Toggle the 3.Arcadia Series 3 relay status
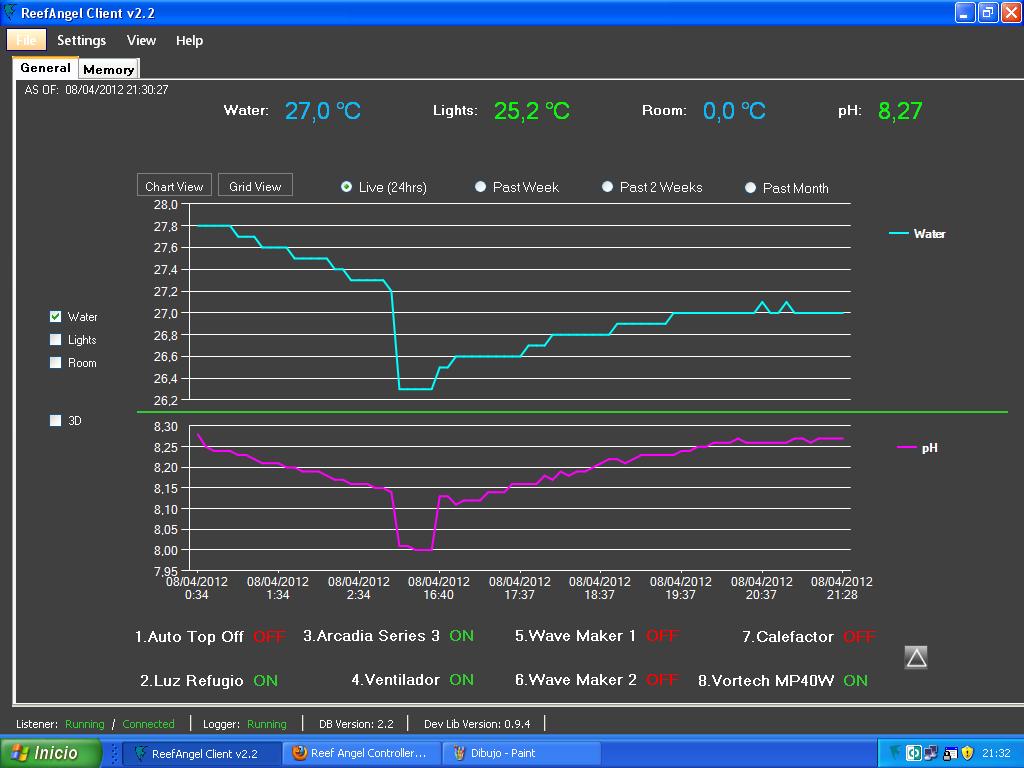The height and width of the screenshot is (768, 1024). pyautogui.click(x=461, y=636)
